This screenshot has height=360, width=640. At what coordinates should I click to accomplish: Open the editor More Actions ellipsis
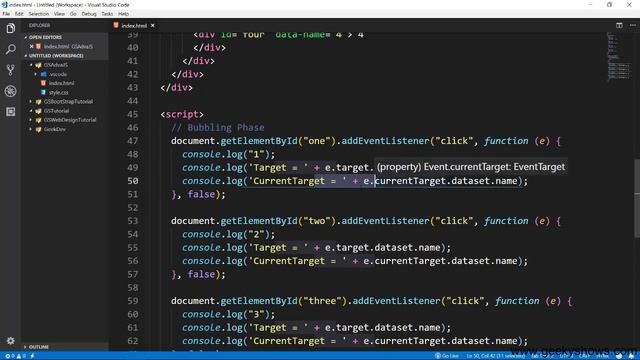click(633, 25)
